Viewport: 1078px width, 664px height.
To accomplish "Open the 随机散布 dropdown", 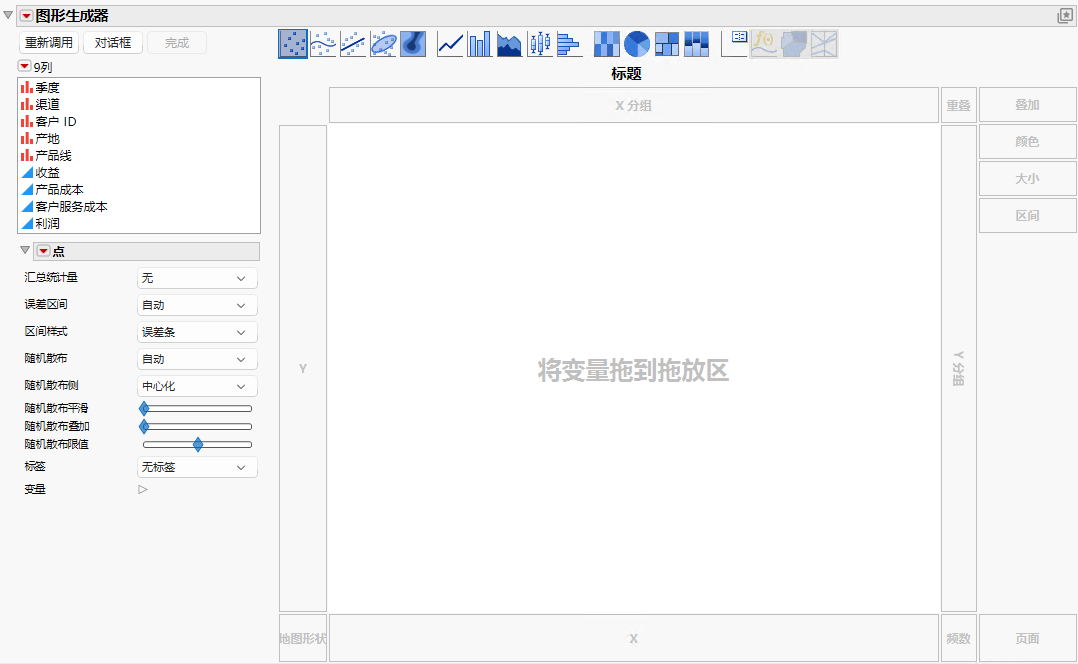I will tap(197, 359).
